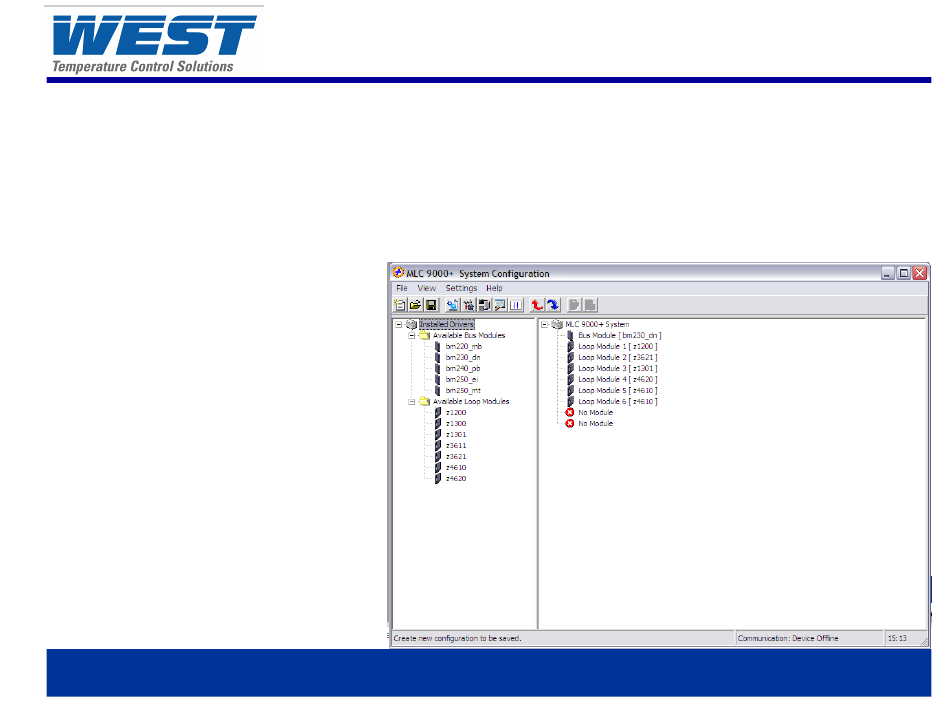
Task: Click the blue downward arrow toolbar icon
Action: pos(553,305)
